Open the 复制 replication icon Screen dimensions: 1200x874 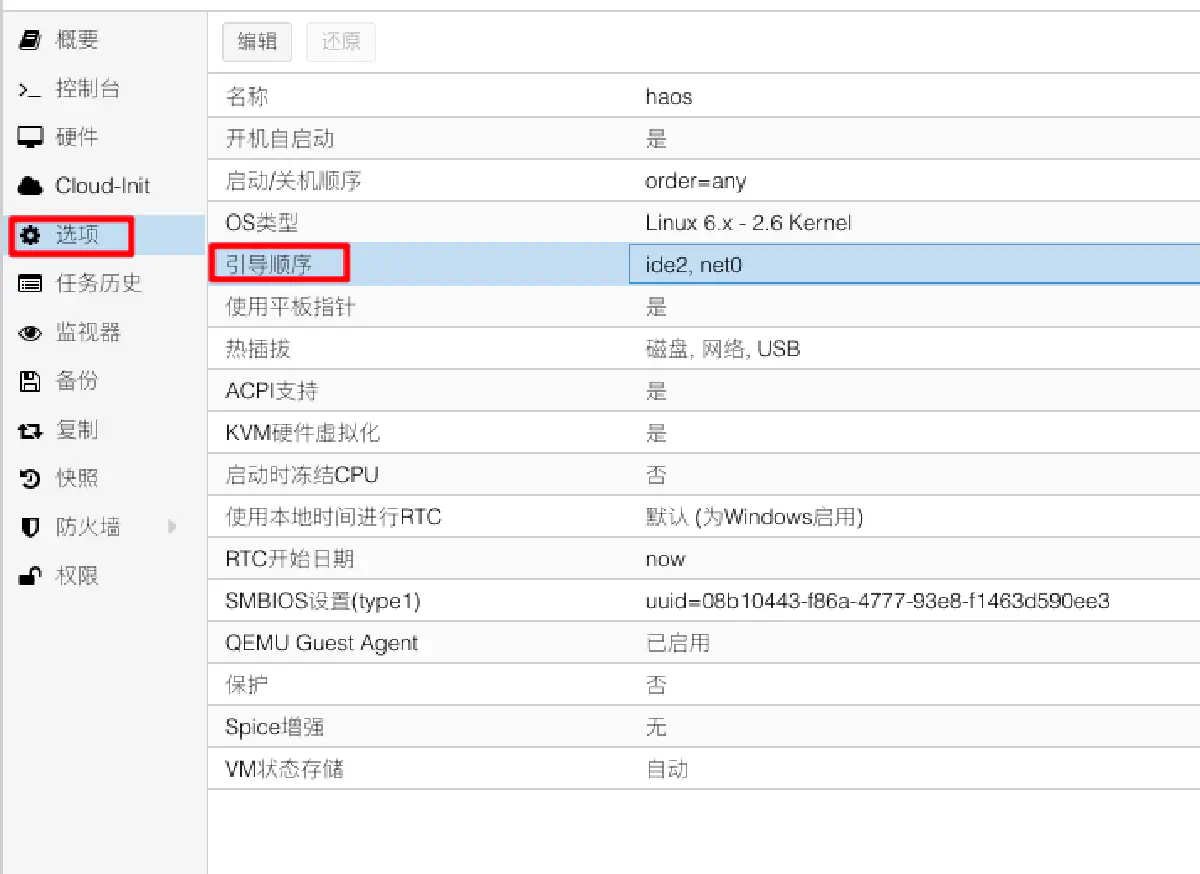click(x=30, y=431)
